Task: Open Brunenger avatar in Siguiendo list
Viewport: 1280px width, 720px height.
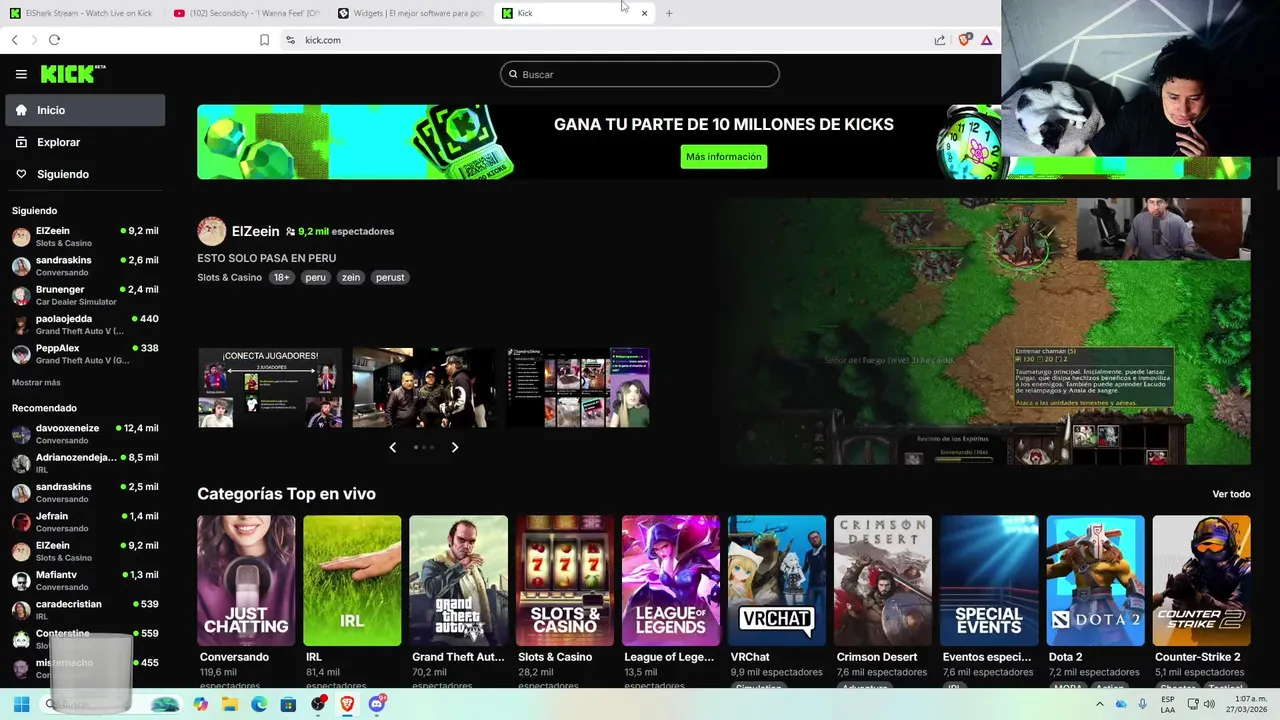Action: (21, 295)
